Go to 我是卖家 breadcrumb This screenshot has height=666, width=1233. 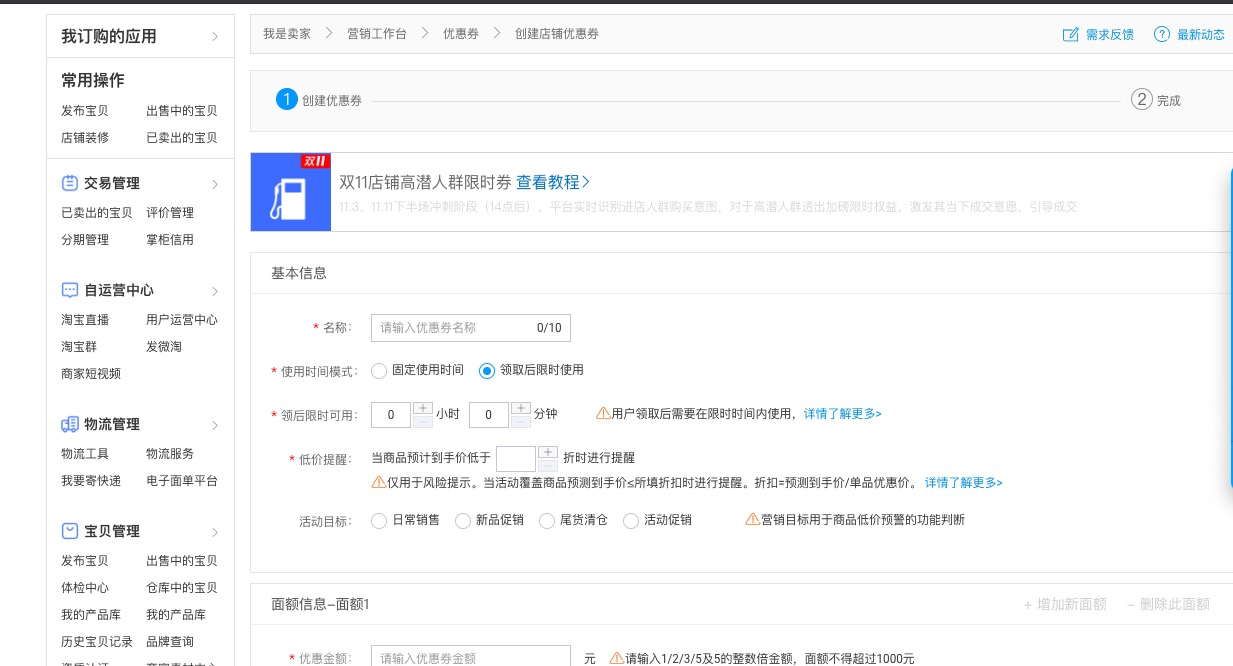click(x=287, y=34)
